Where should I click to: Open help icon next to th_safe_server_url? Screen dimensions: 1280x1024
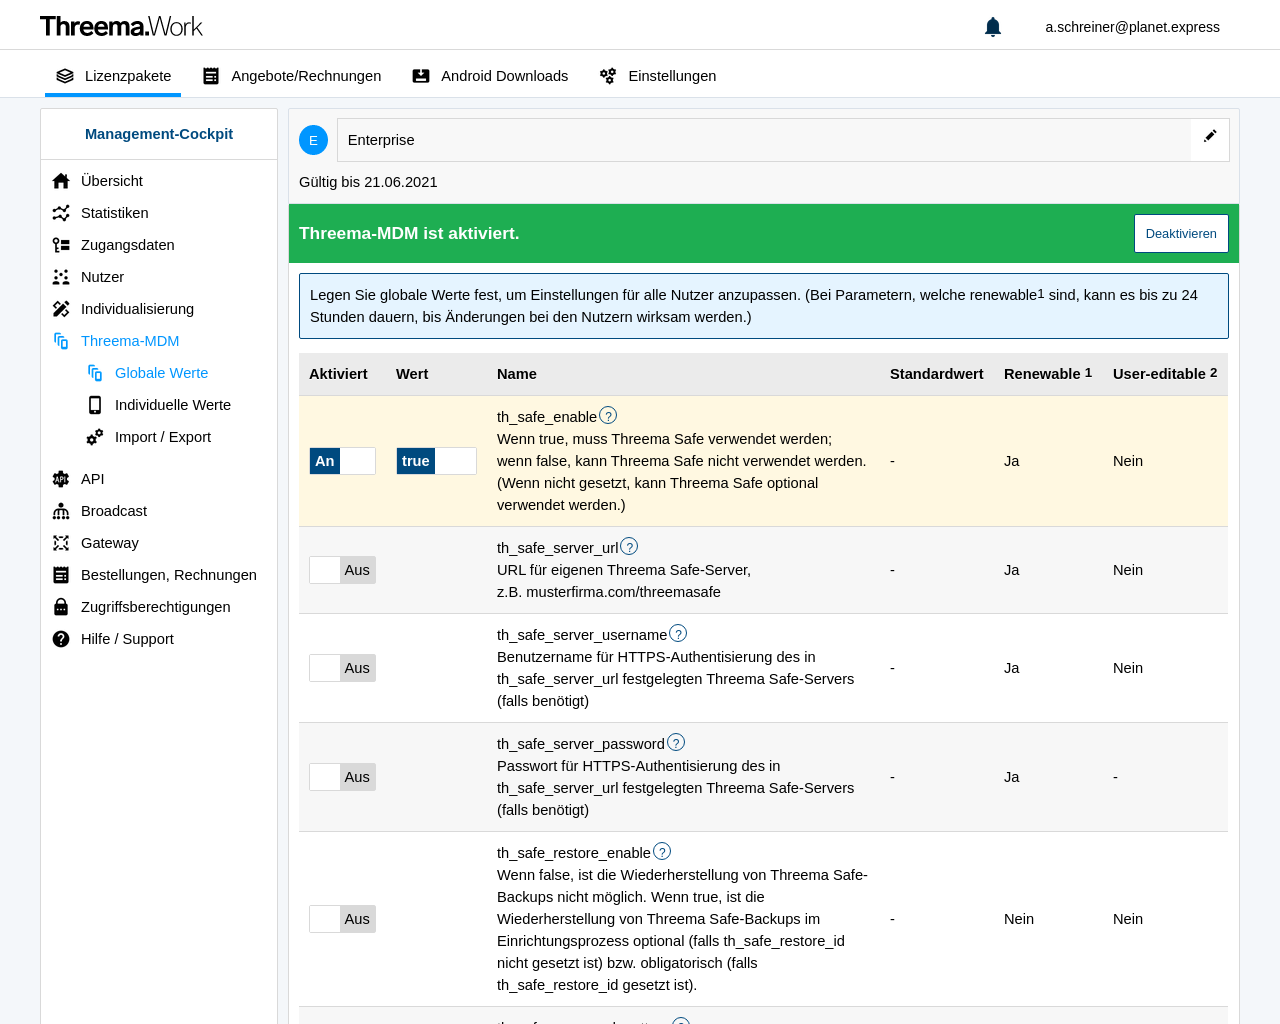pyautogui.click(x=629, y=546)
